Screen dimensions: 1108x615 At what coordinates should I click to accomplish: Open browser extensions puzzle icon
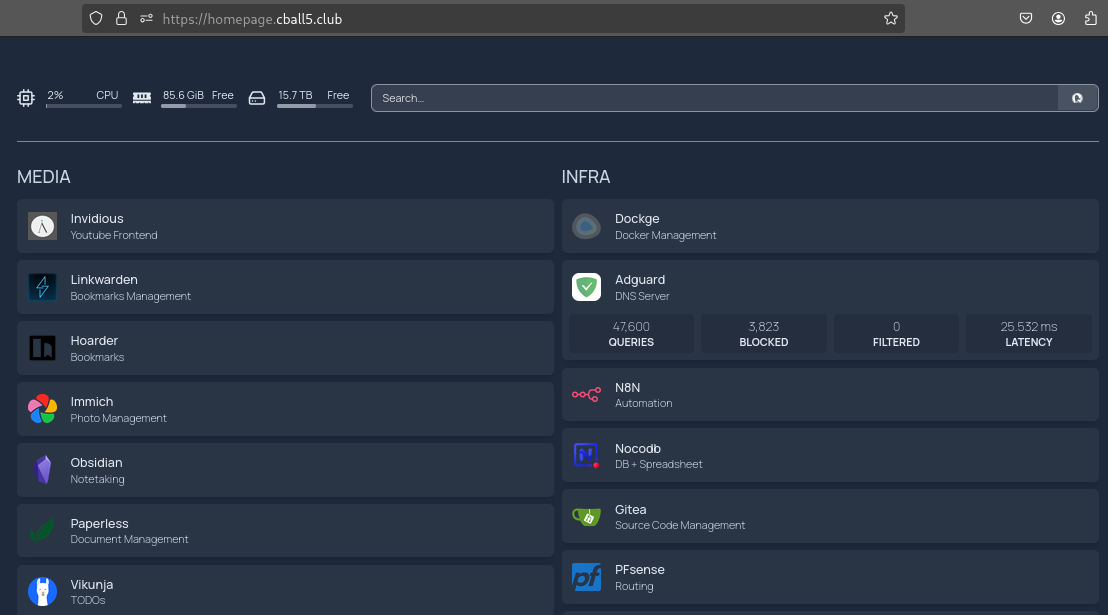(1090, 19)
